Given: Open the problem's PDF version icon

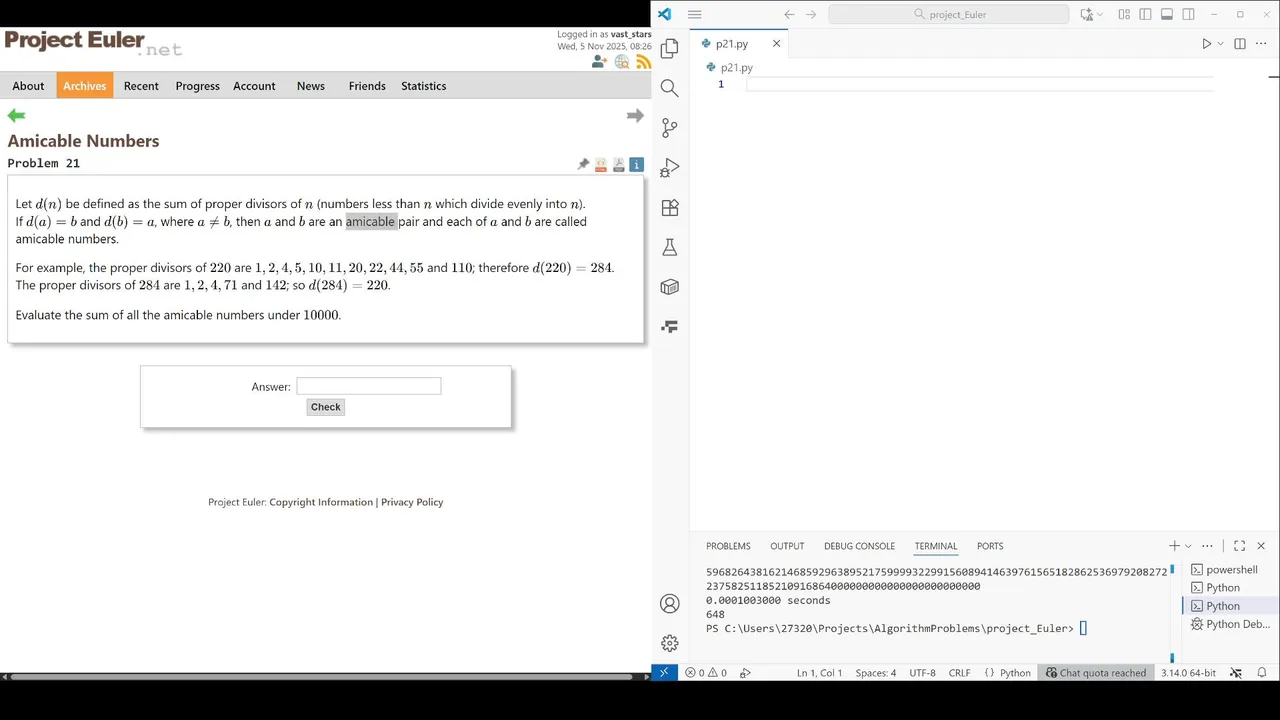Looking at the screenshot, I should click(619, 164).
